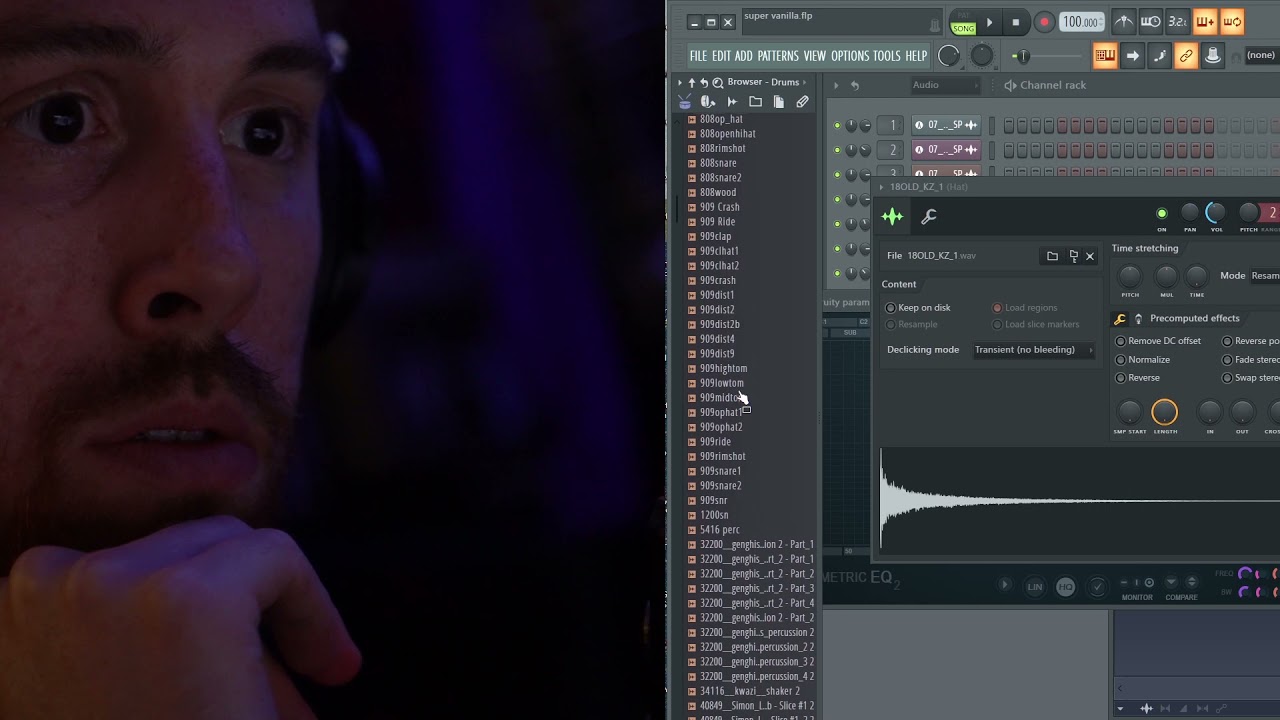
Task: Click the metronome icon in top toolbar
Action: pos(1124,22)
